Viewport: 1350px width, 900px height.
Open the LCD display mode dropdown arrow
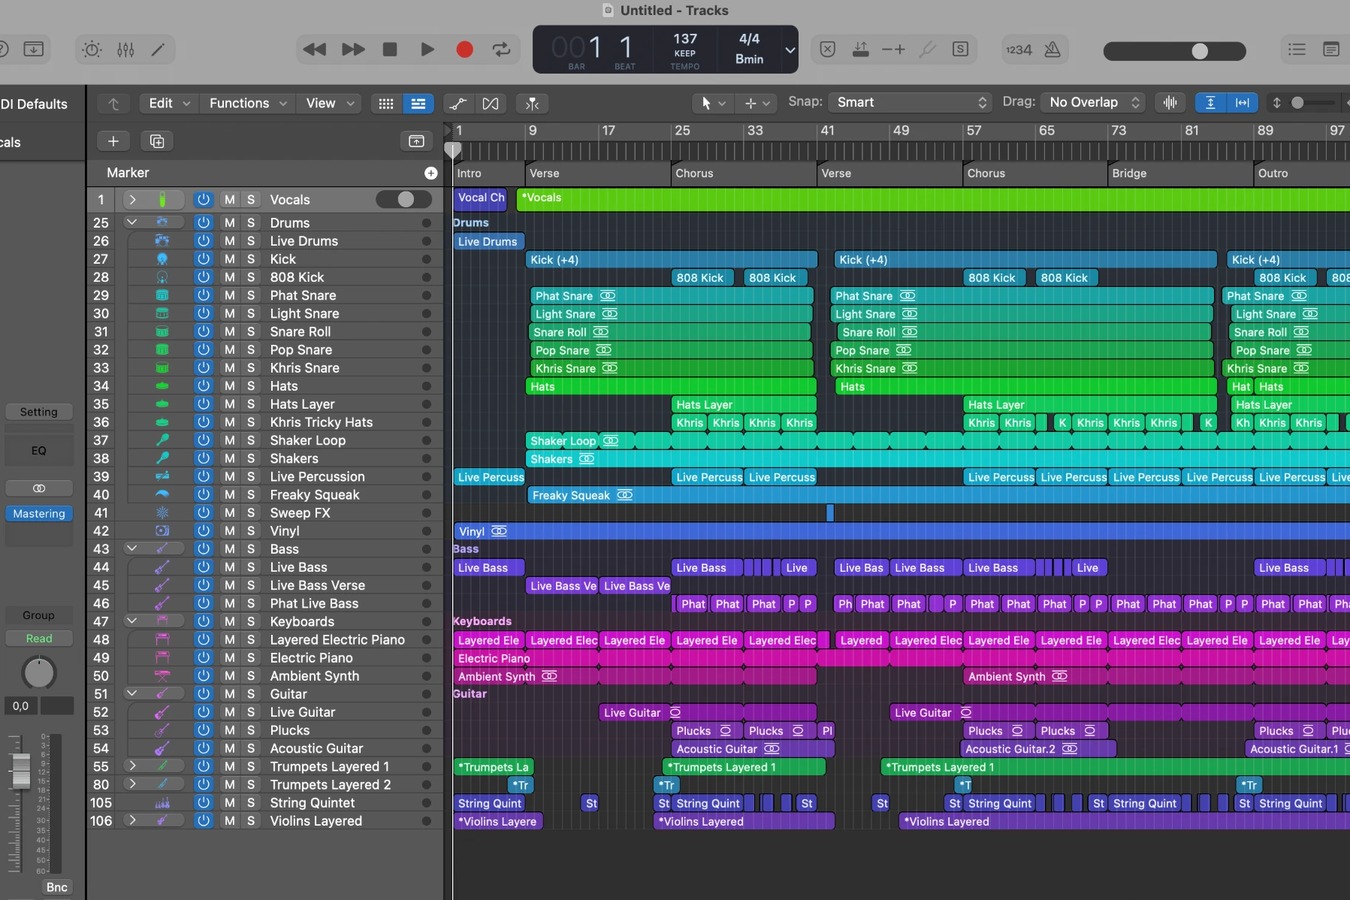point(789,50)
